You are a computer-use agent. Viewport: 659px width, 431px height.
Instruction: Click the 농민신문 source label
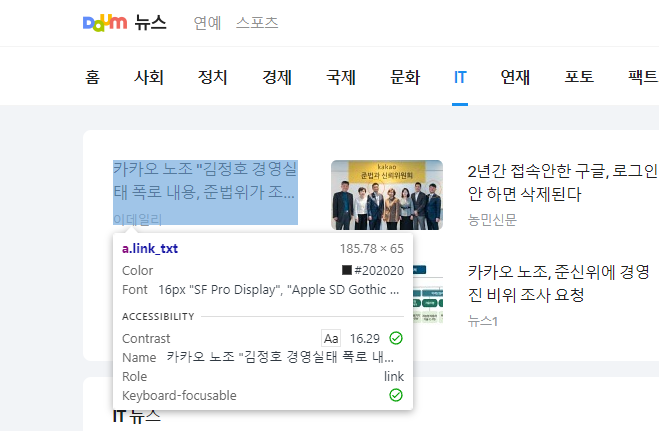[x=492, y=219]
